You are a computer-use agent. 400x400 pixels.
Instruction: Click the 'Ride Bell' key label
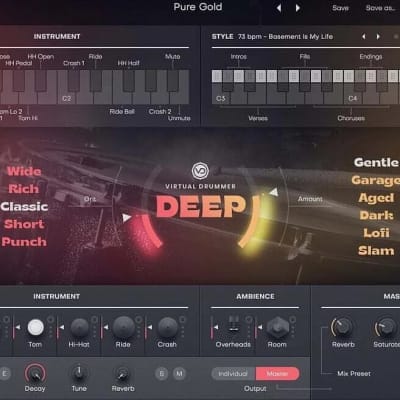tap(122, 112)
